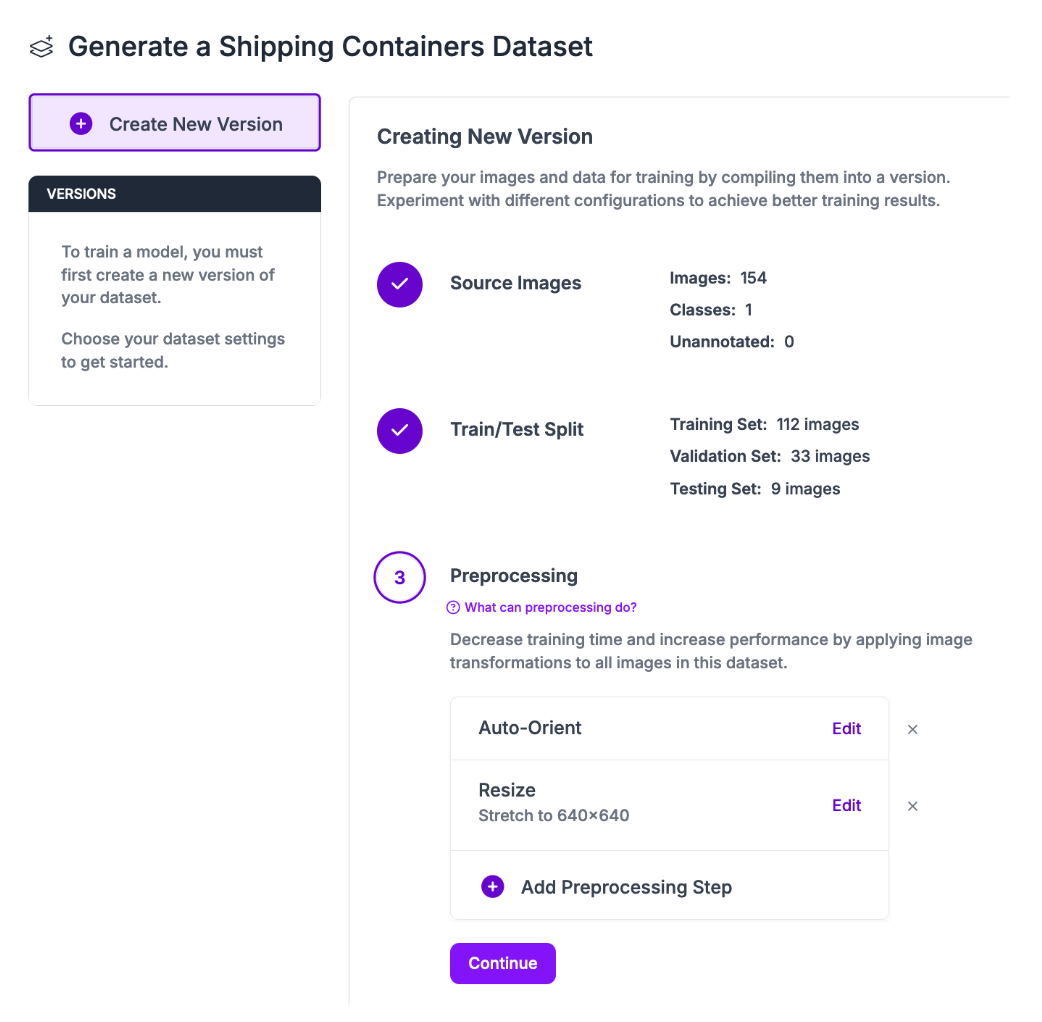Click the Train/Test Split checkmark circle
Screen dimensions: 1042x1022
point(399,430)
